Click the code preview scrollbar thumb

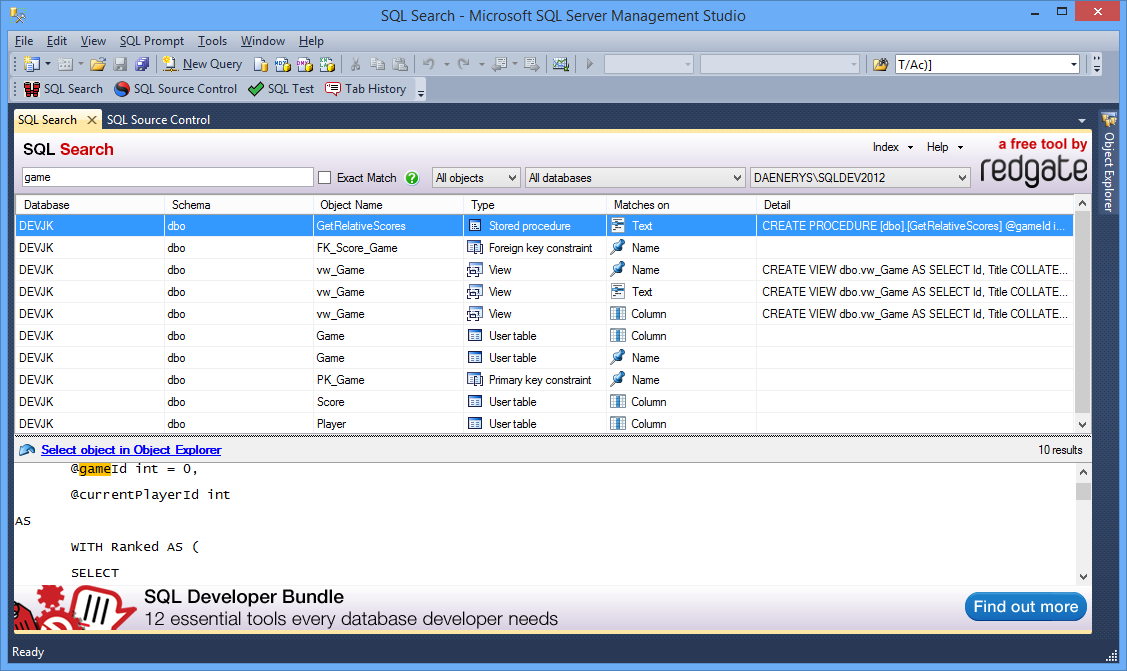pyautogui.click(x=1083, y=491)
